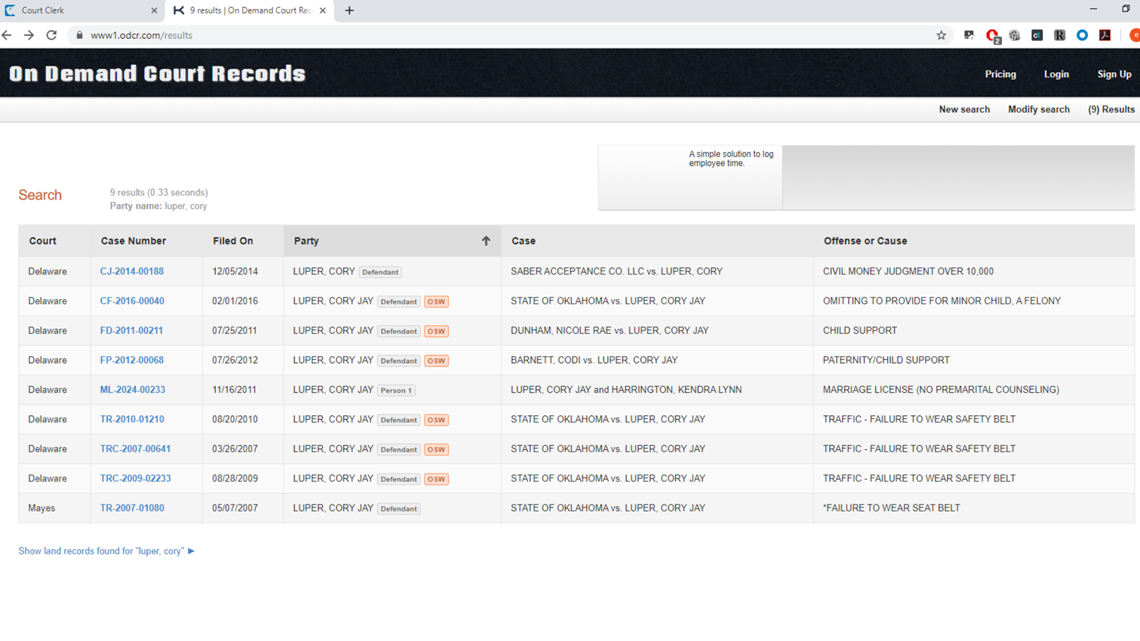This screenshot has height=641, width=1140.
Task: Click the (9) Results link
Action: pos(1111,109)
